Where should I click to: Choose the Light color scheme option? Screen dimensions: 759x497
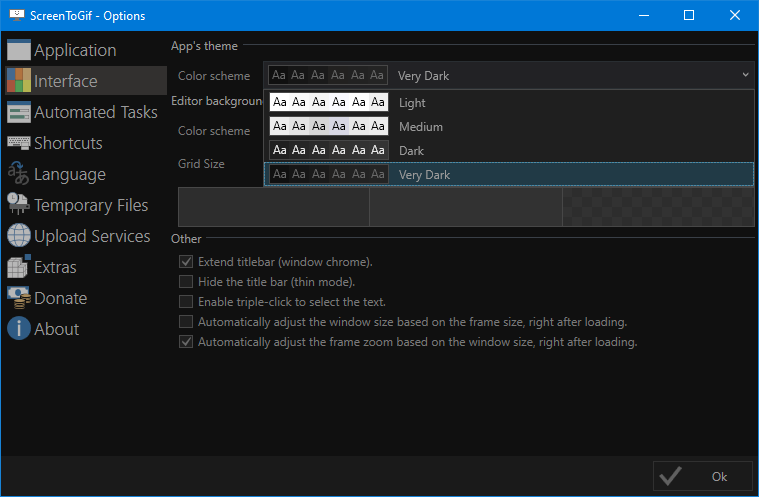coord(509,102)
